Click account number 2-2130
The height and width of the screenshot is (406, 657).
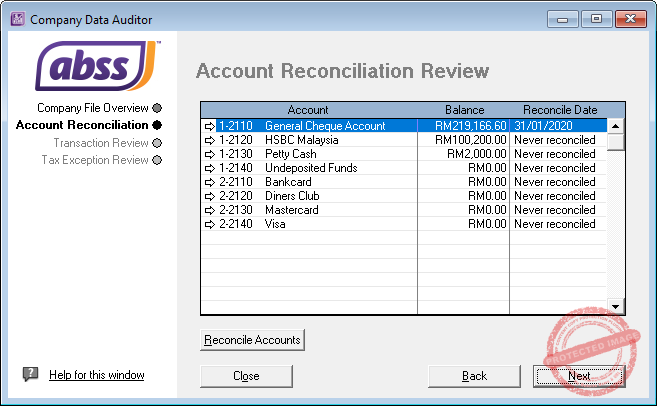tap(236, 210)
